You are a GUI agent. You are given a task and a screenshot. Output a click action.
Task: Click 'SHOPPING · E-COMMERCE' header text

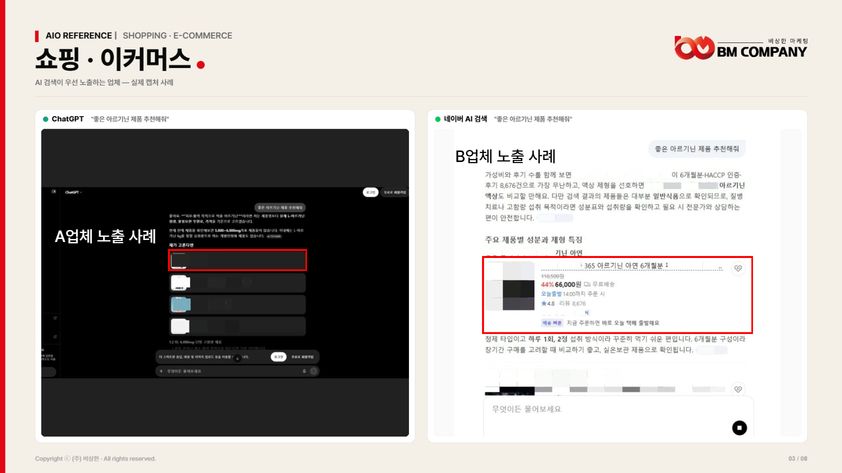(x=177, y=35)
